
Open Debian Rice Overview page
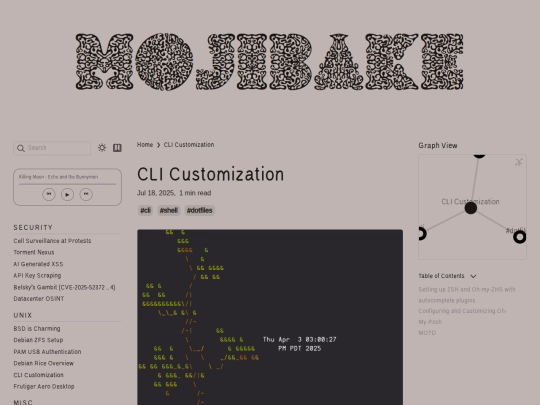(x=44, y=363)
